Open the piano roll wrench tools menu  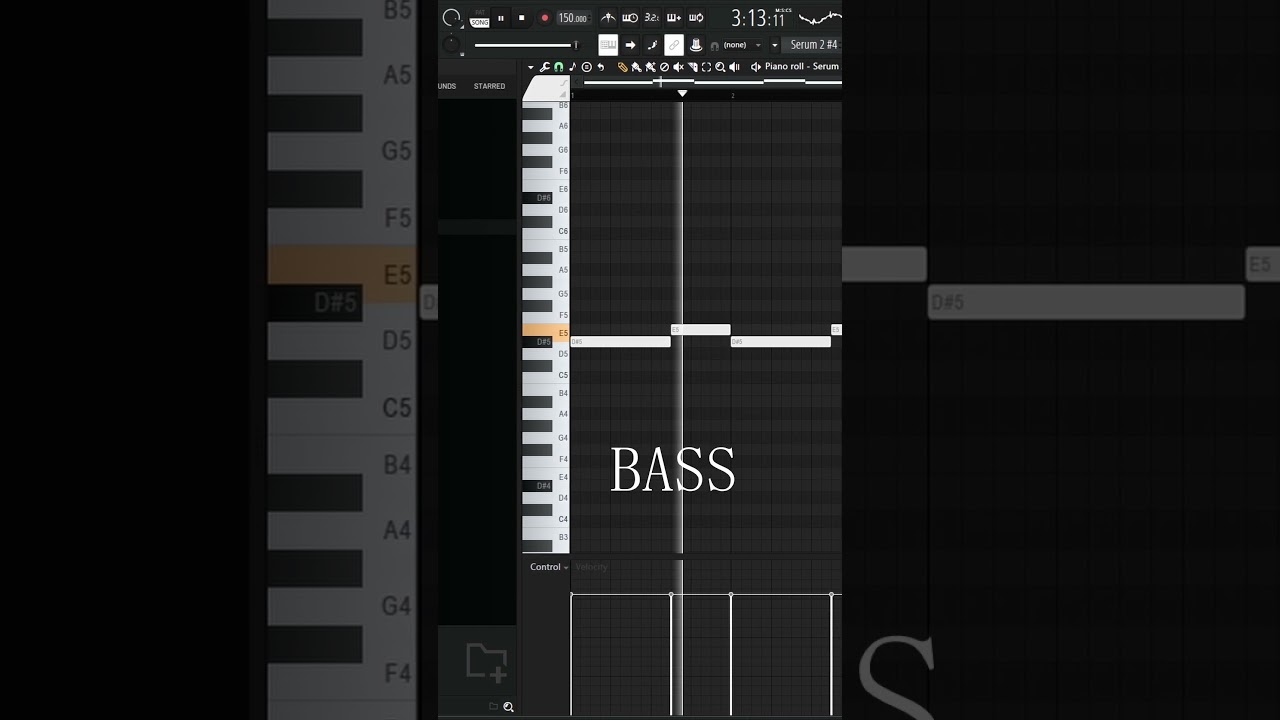point(545,67)
